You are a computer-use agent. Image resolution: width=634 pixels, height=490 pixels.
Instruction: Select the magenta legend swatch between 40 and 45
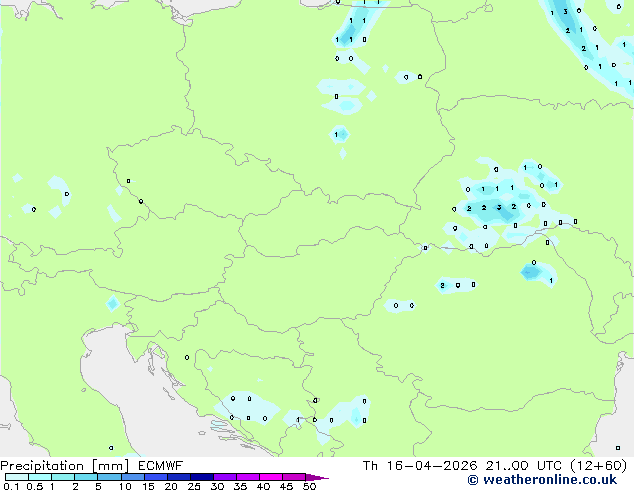271,477
